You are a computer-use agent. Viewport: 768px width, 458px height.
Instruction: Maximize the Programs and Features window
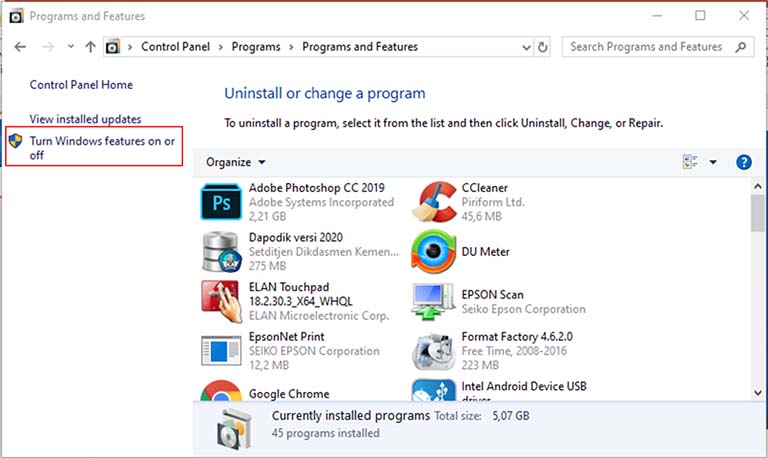coord(700,16)
